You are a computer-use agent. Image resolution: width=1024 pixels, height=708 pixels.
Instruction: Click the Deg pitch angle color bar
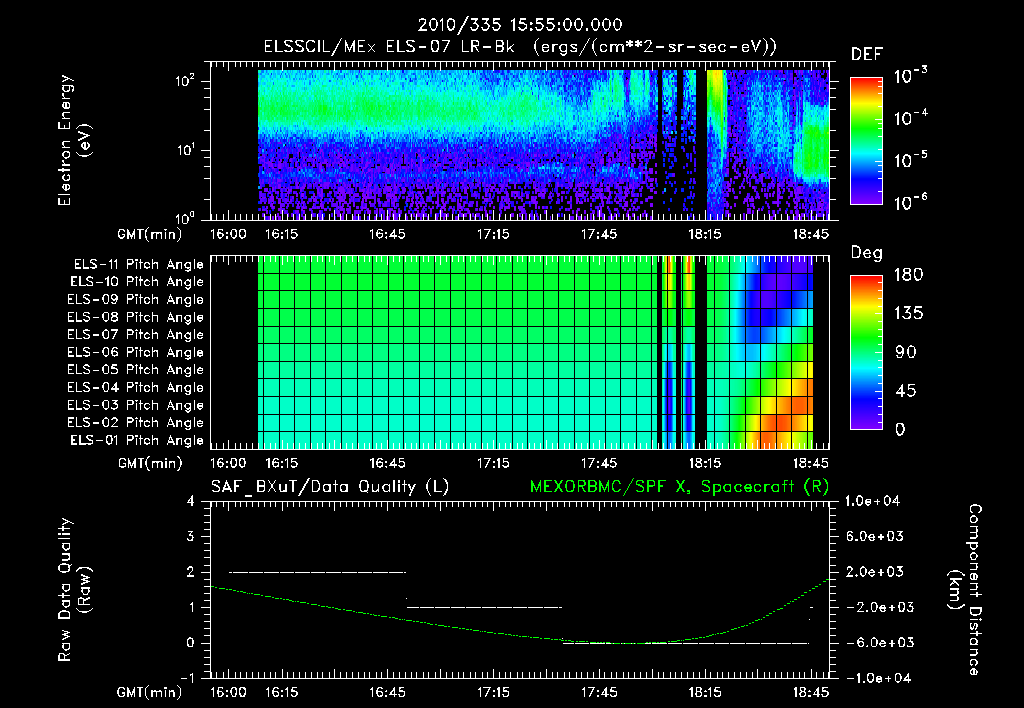pos(866,352)
